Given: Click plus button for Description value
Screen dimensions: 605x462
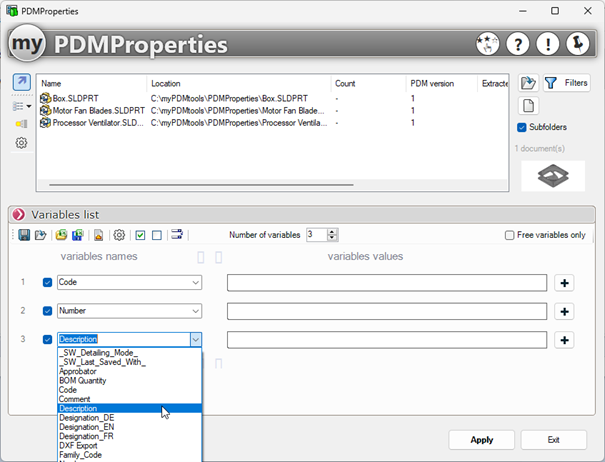Looking at the screenshot, I should coord(564,340).
